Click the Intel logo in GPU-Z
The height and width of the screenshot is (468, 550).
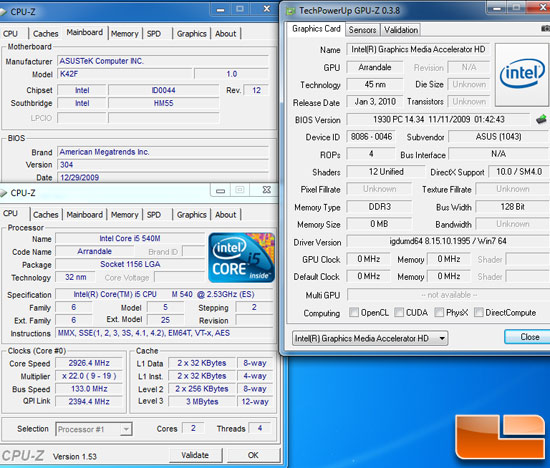pyautogui.click(x=522, y=74)
